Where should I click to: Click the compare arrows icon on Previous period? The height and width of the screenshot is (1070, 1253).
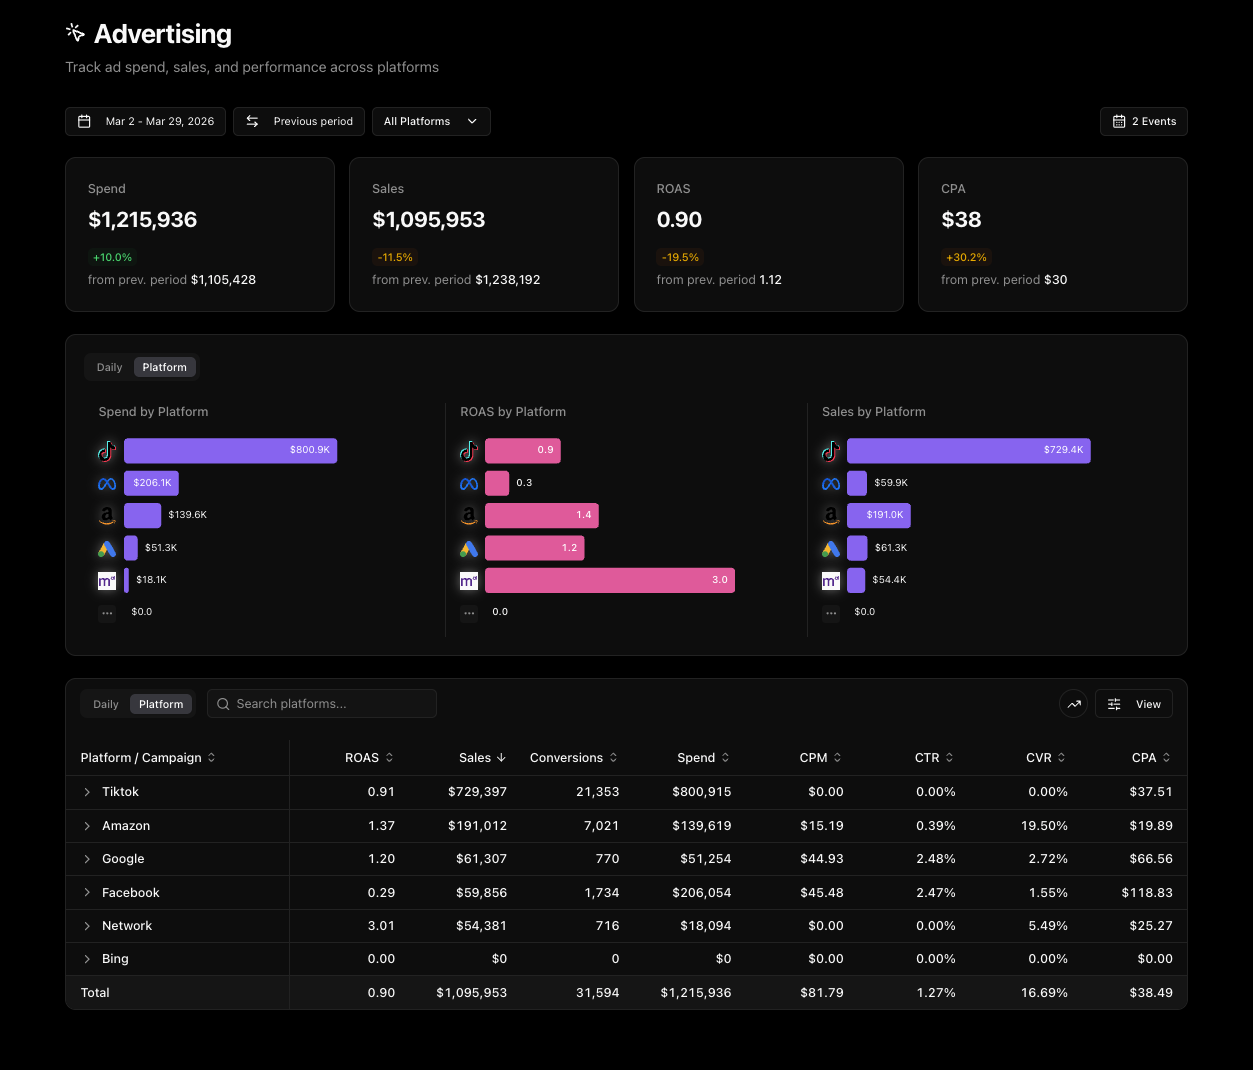pos(252,121)
